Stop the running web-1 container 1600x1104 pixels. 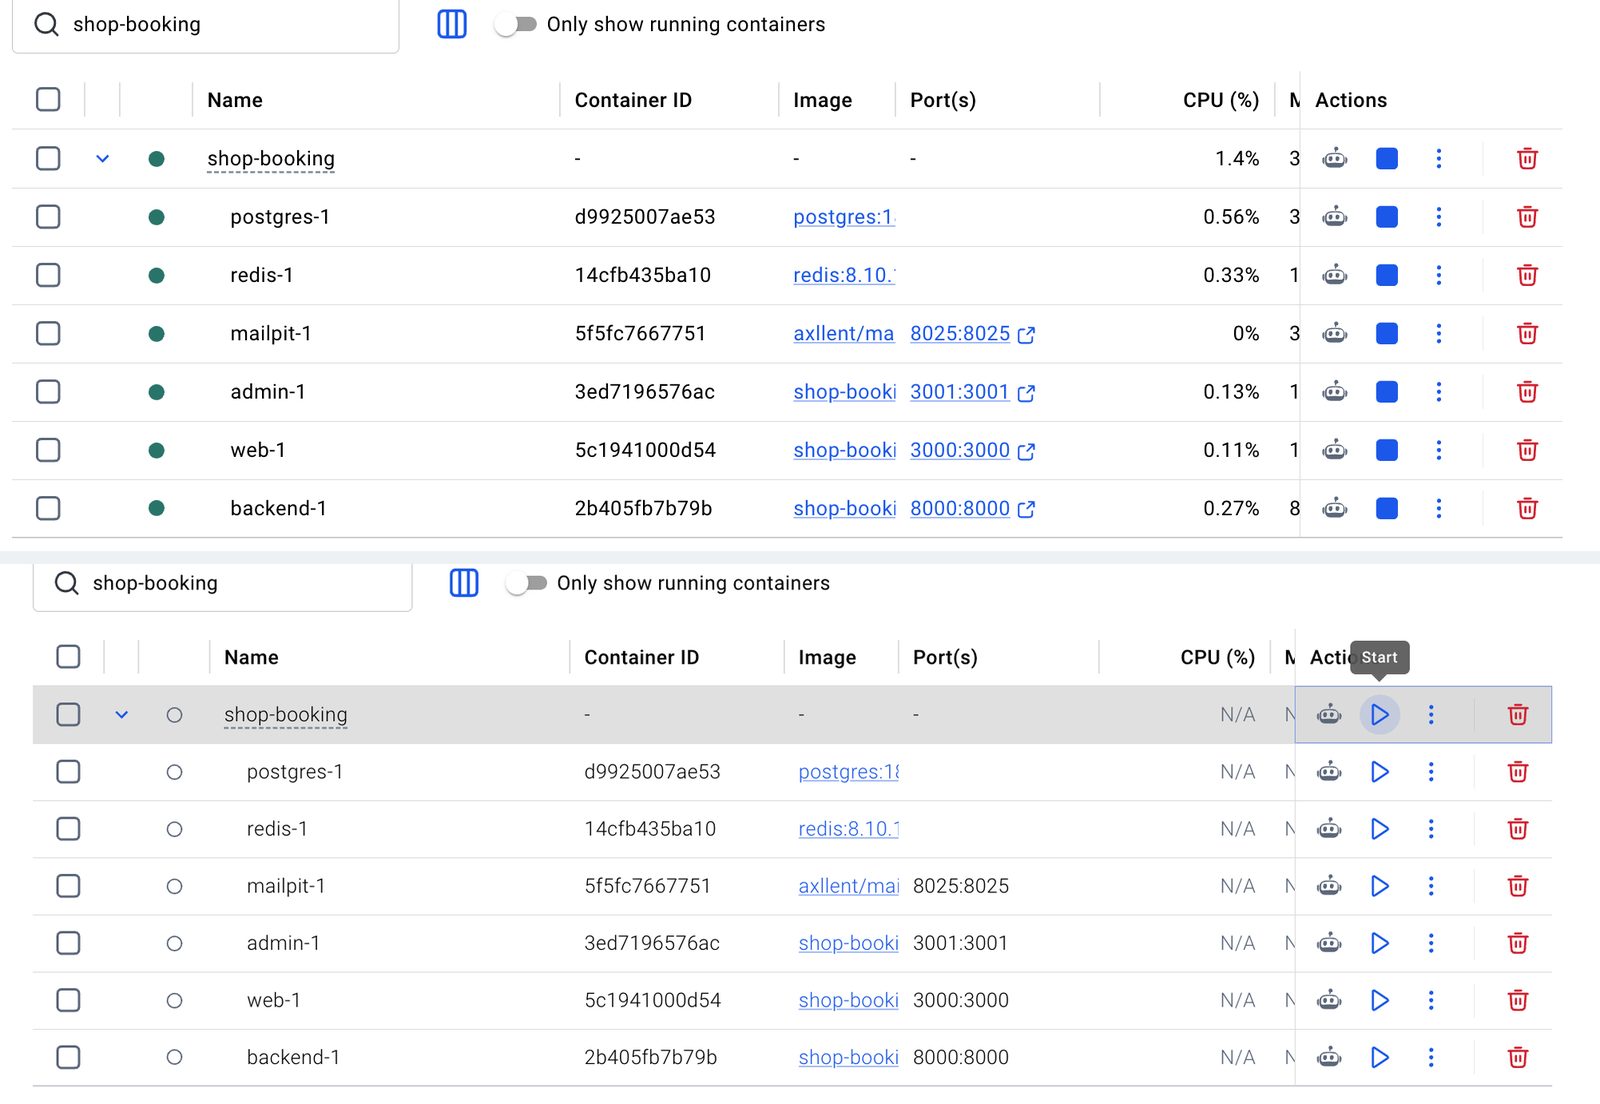(1386, 450)
